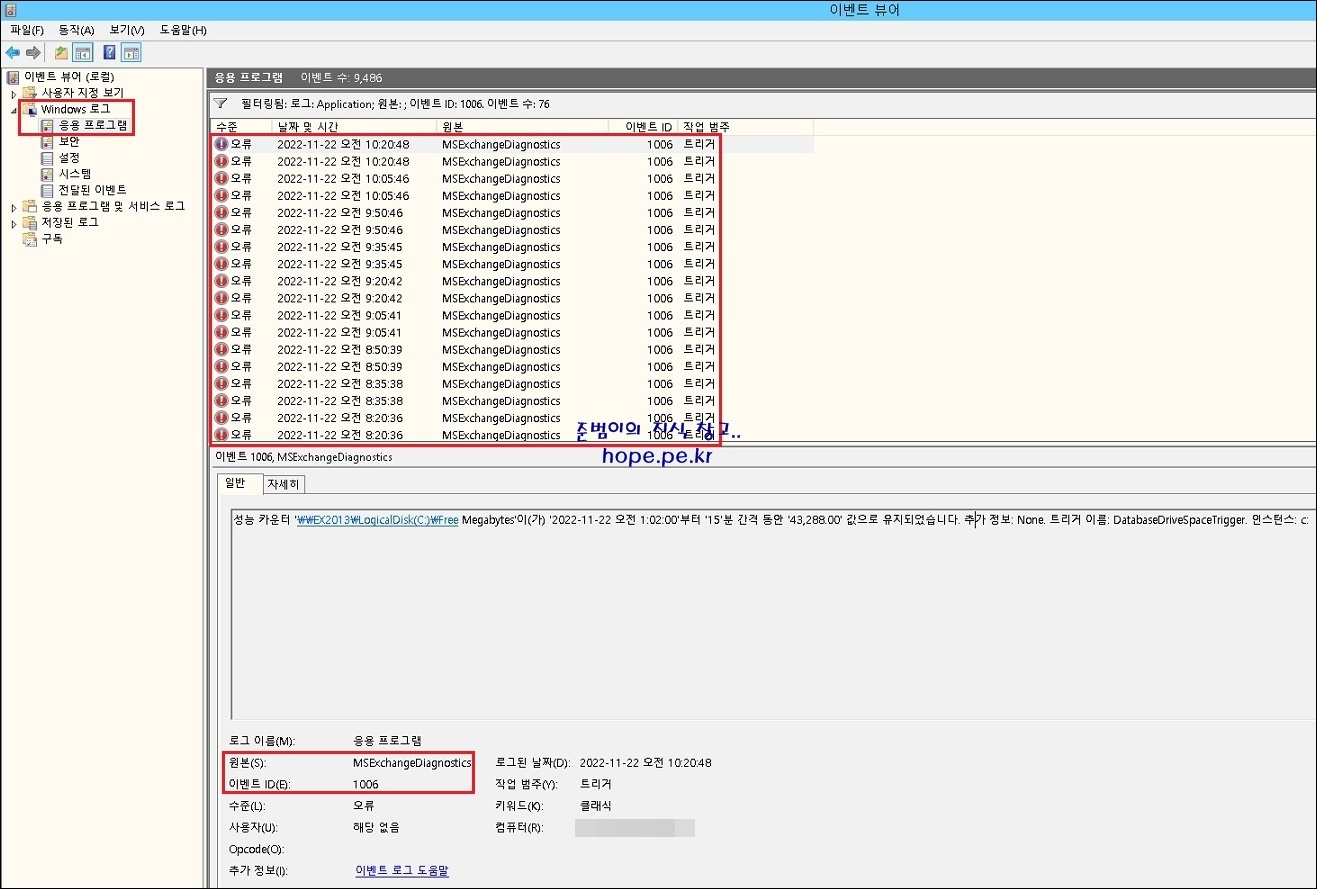
Task: Click the 전달된 이벤트 log icon
Action: [47, 190]
